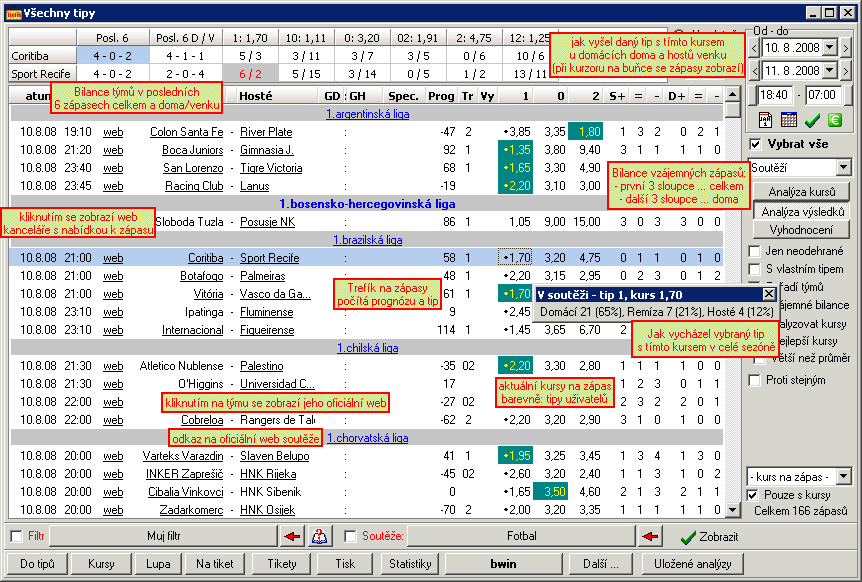Click the 07:00 end time field

822,95
